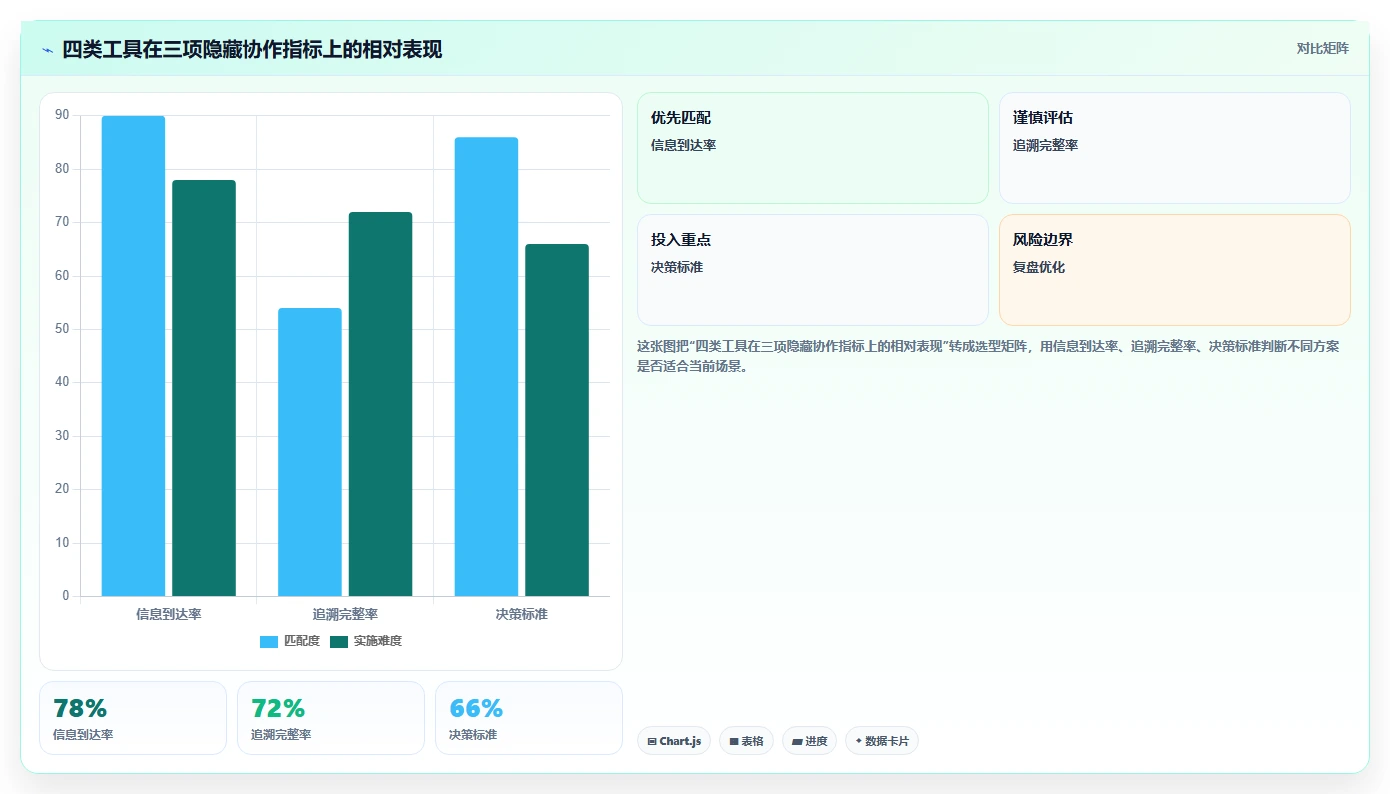This screenshot has height=794, width=1390.
Task: Click the blue 信息到达率 bar
Action: pyautogui.click(x=133, y=356)
